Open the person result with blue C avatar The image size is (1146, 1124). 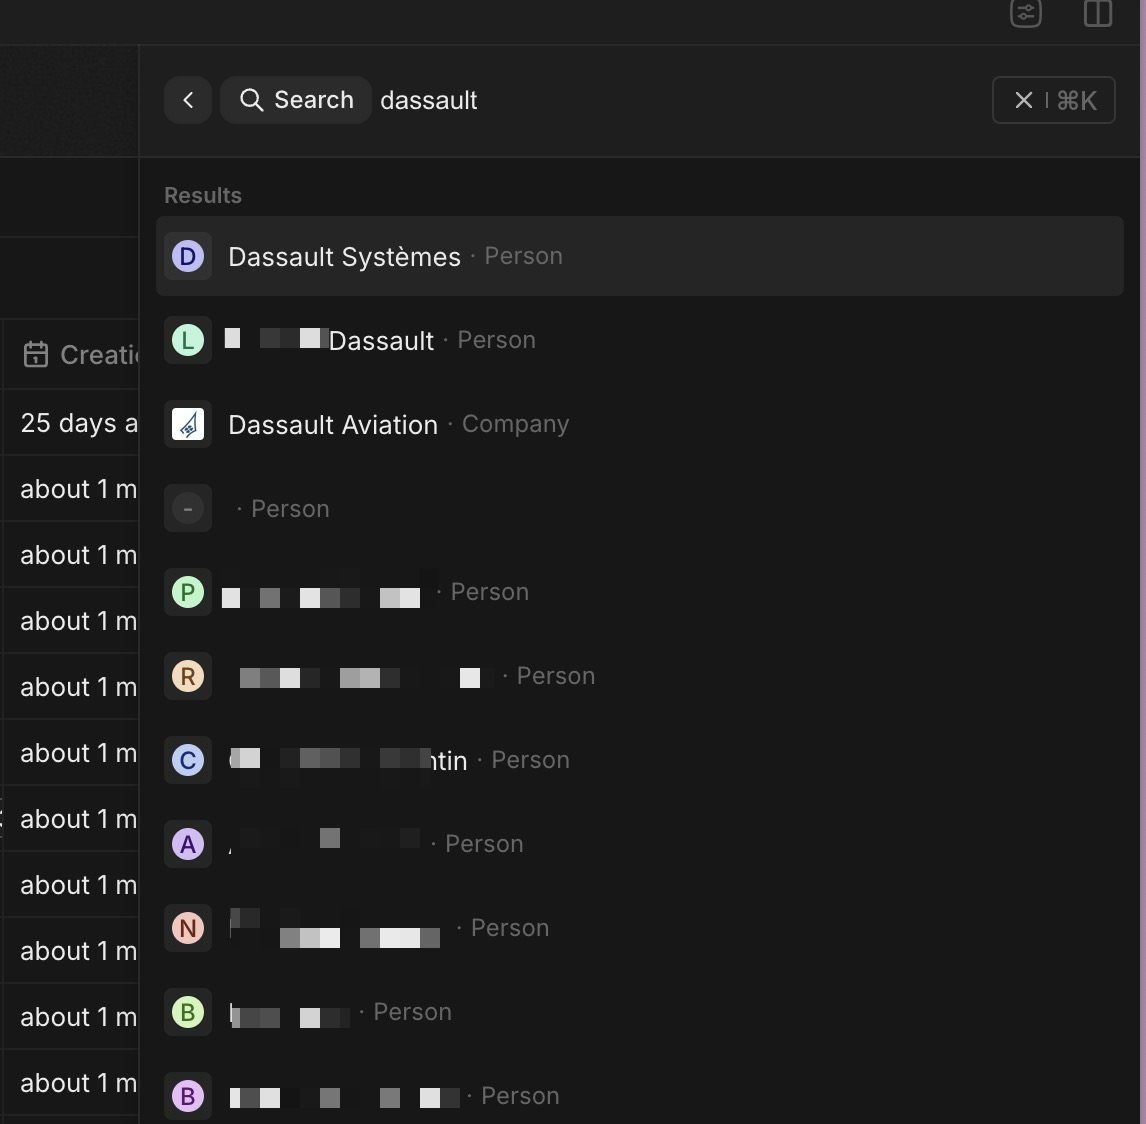(x=640, y=761)
